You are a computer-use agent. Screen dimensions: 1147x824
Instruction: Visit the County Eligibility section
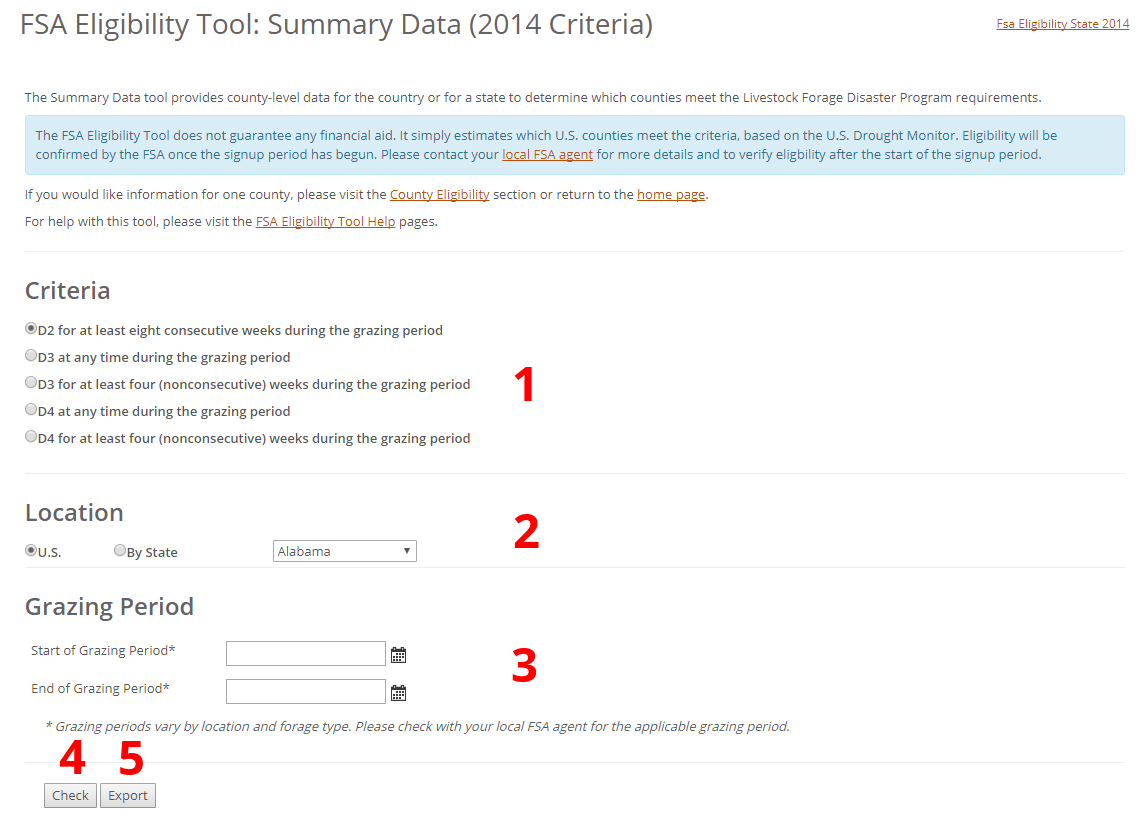pos(439,194)
